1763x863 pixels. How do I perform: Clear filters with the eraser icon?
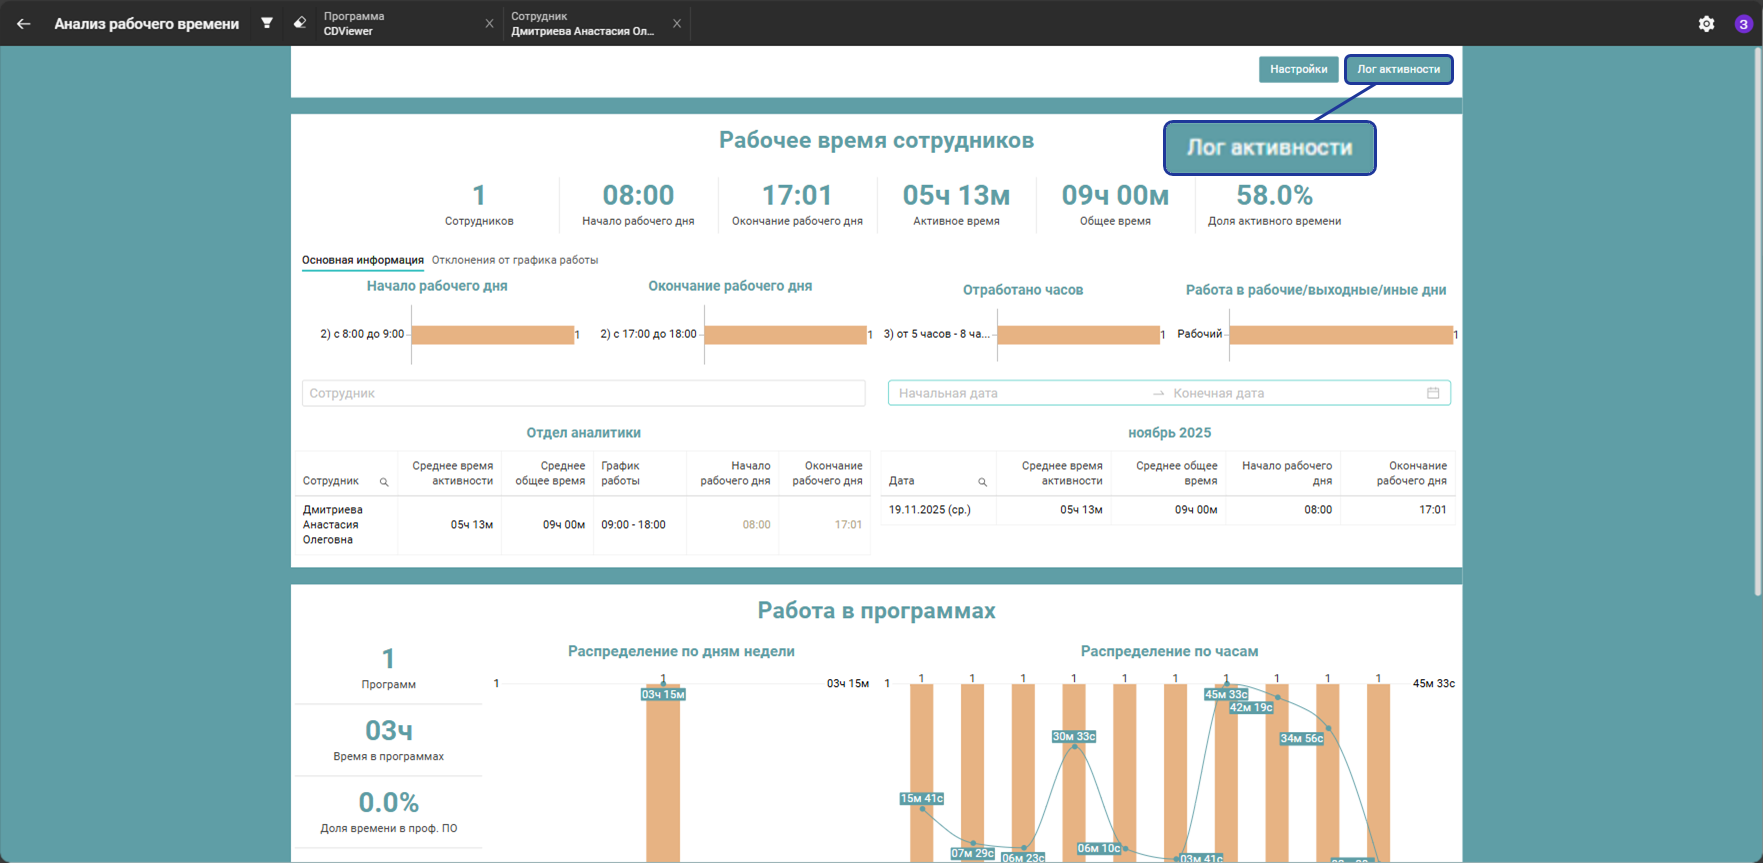pyautogui.click(x=299, y=23)
